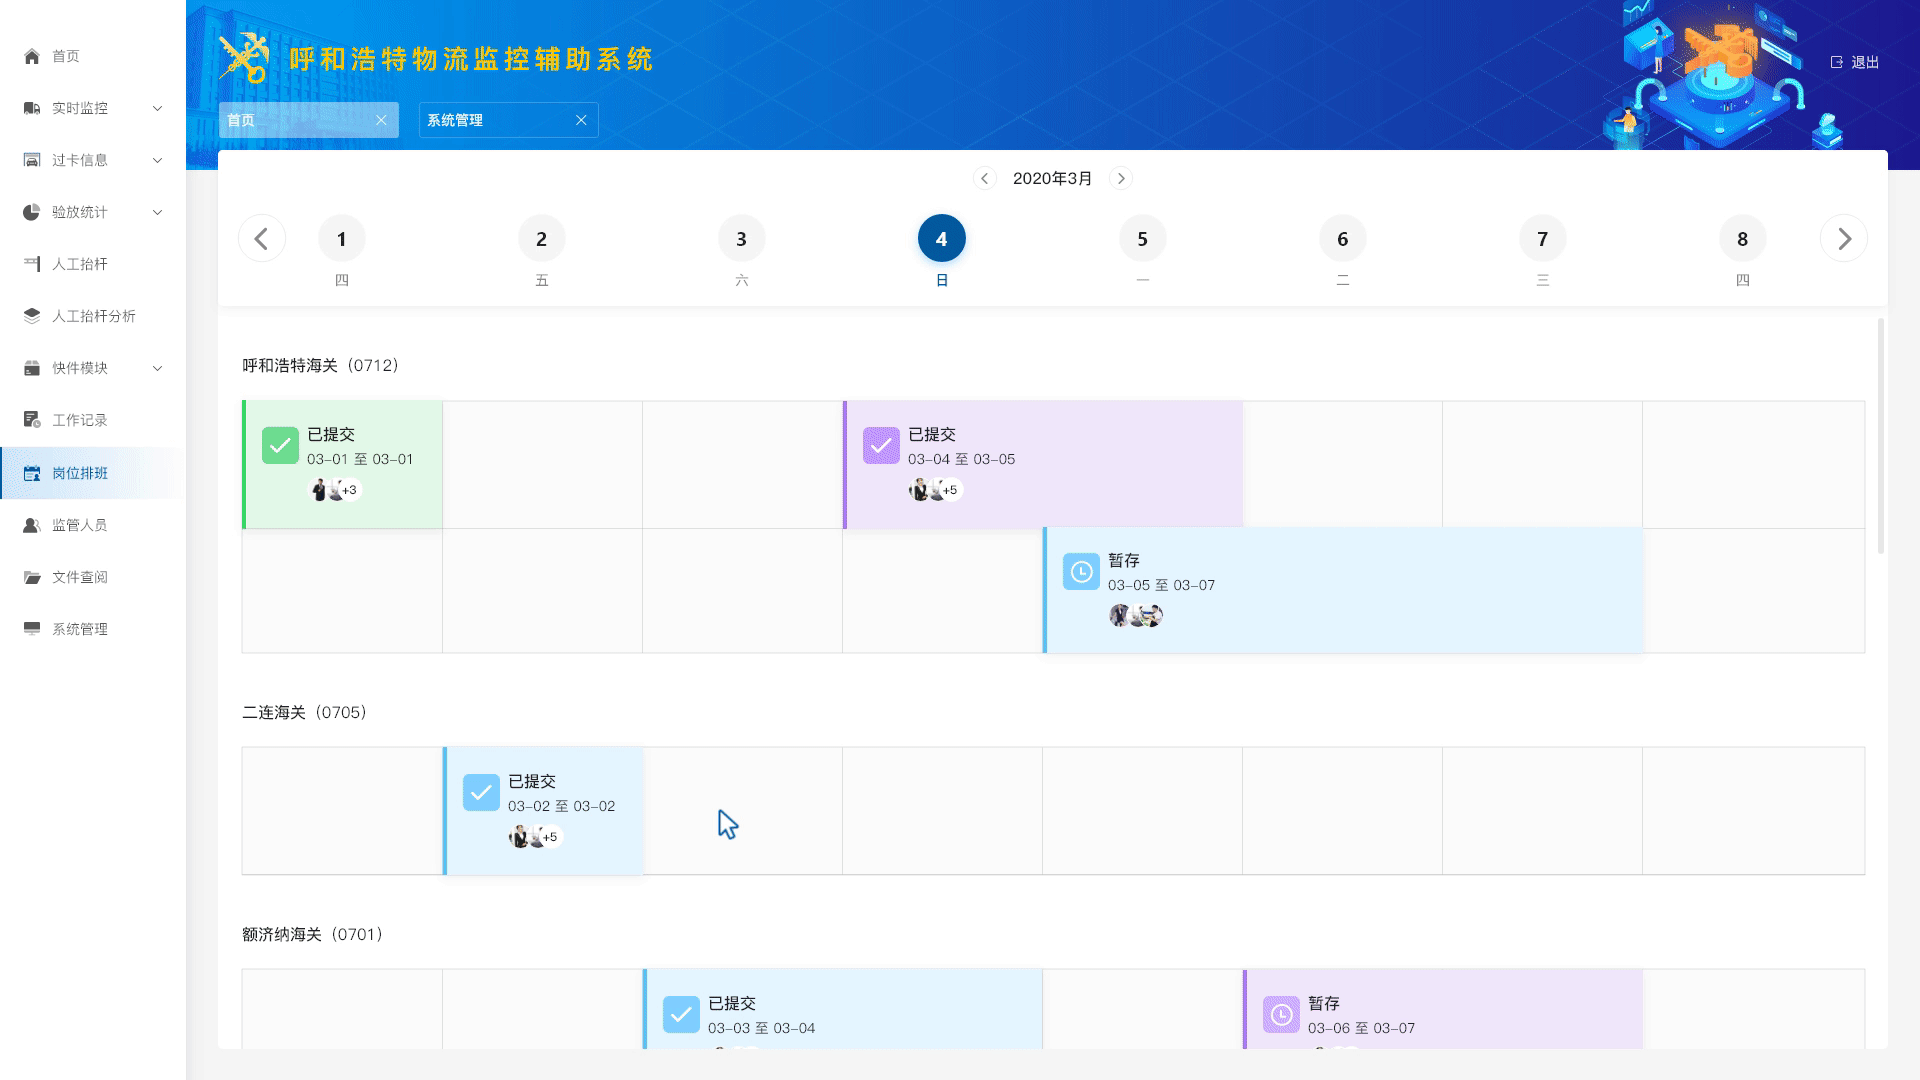Select day 5 in the date strip
1920x1080 pixels.
click(1142, 238)
